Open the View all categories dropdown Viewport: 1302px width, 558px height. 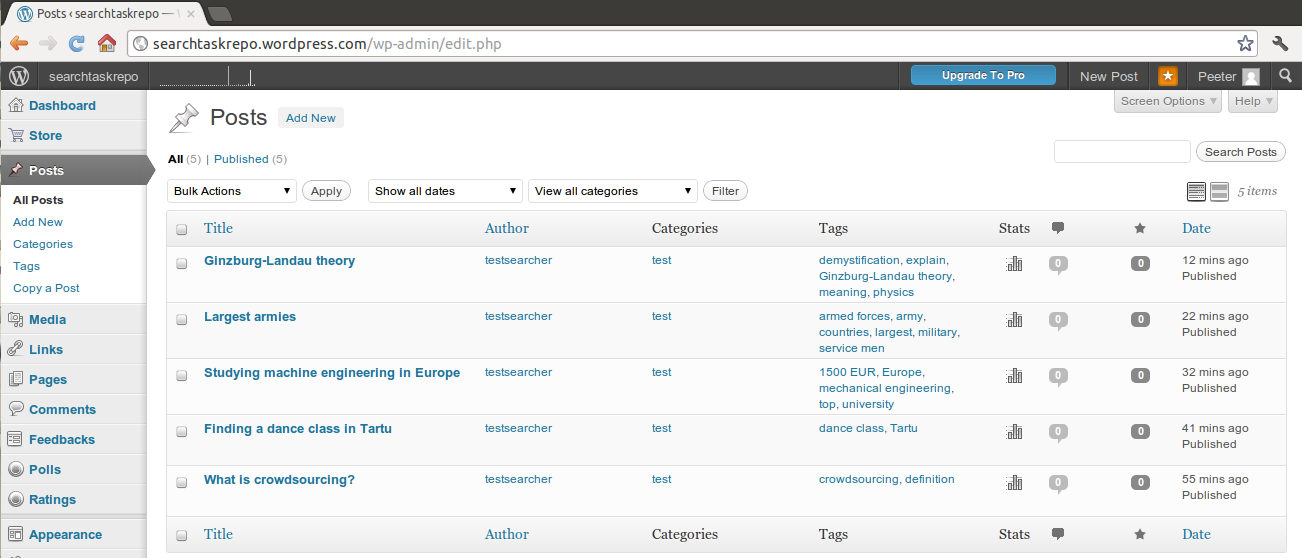[613, 191]
